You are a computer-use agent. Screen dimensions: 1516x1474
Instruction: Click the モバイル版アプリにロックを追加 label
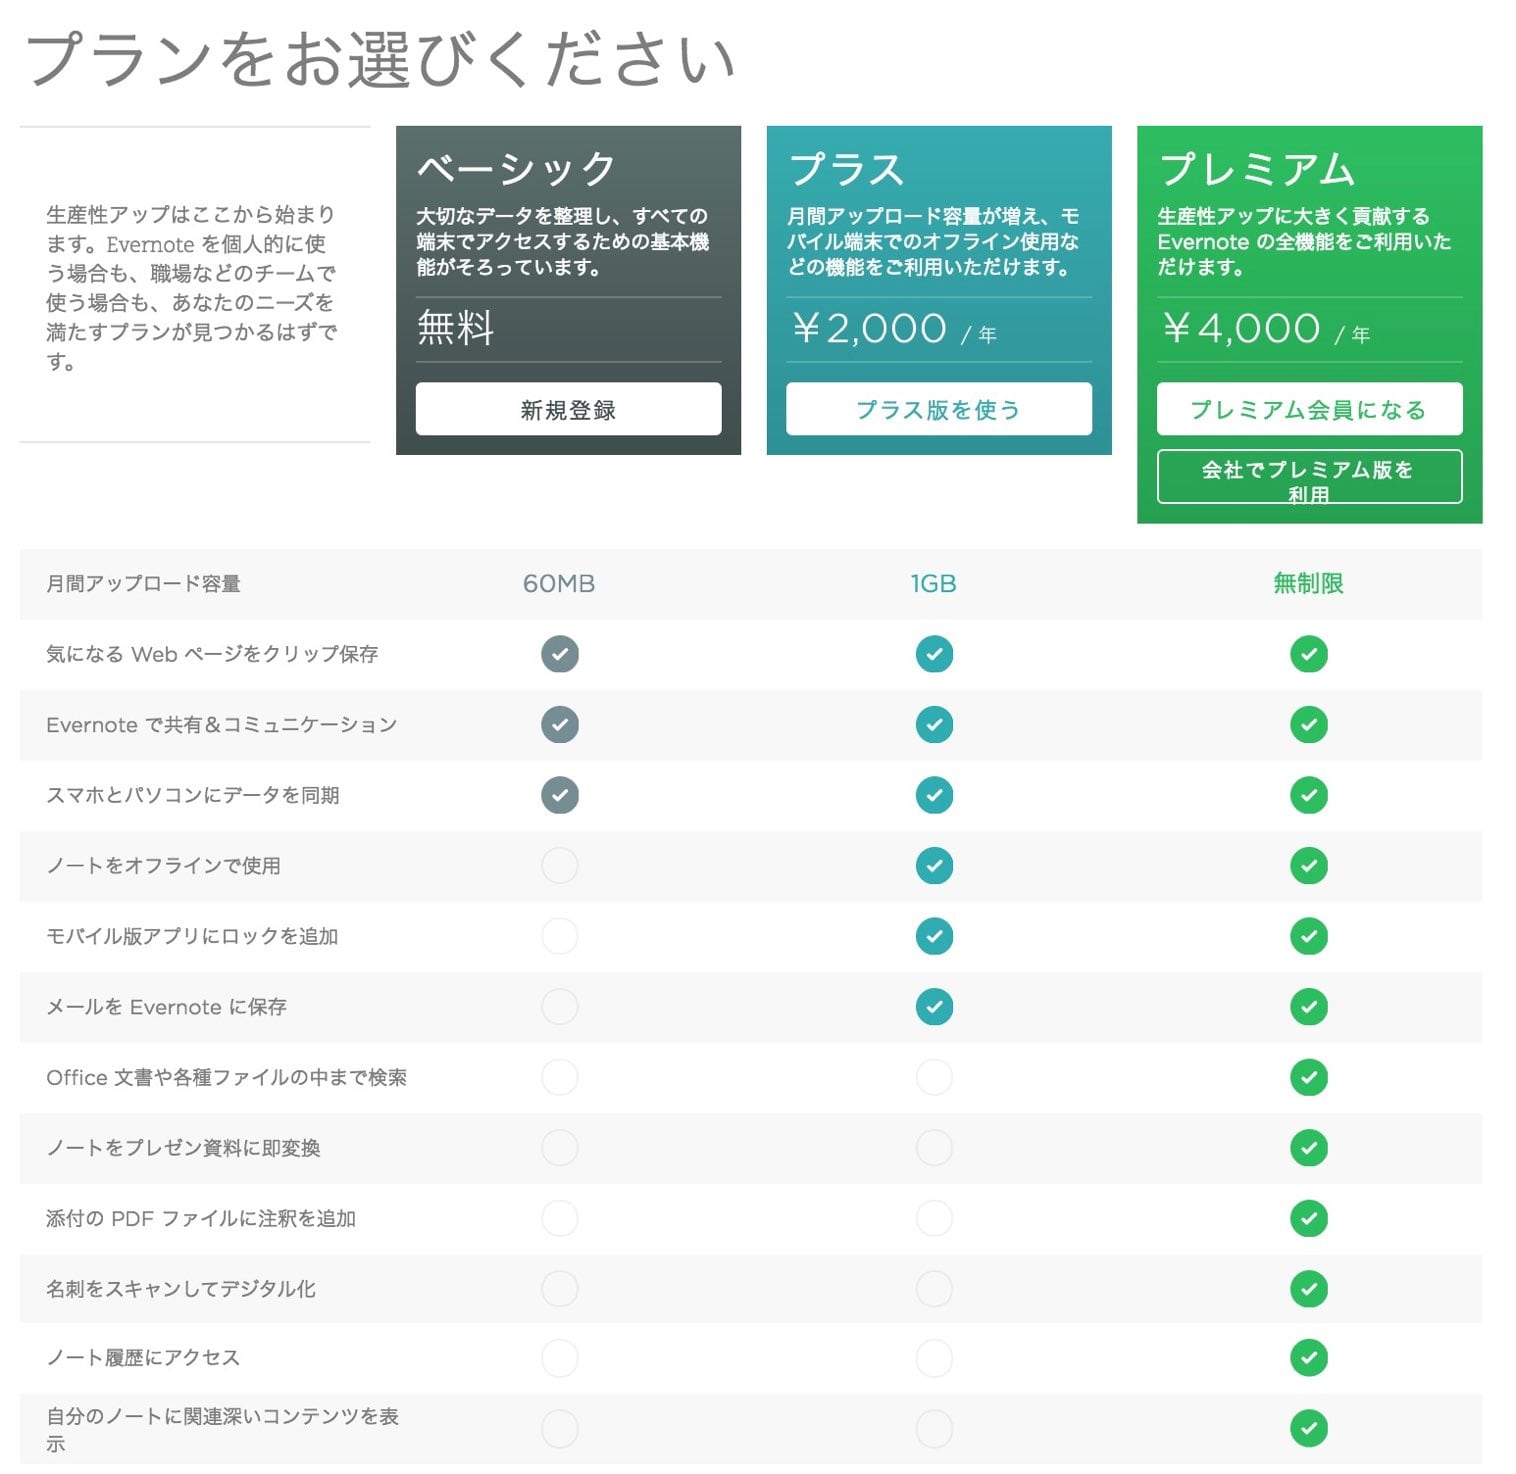pyautogui.click(x=192, y=937)
